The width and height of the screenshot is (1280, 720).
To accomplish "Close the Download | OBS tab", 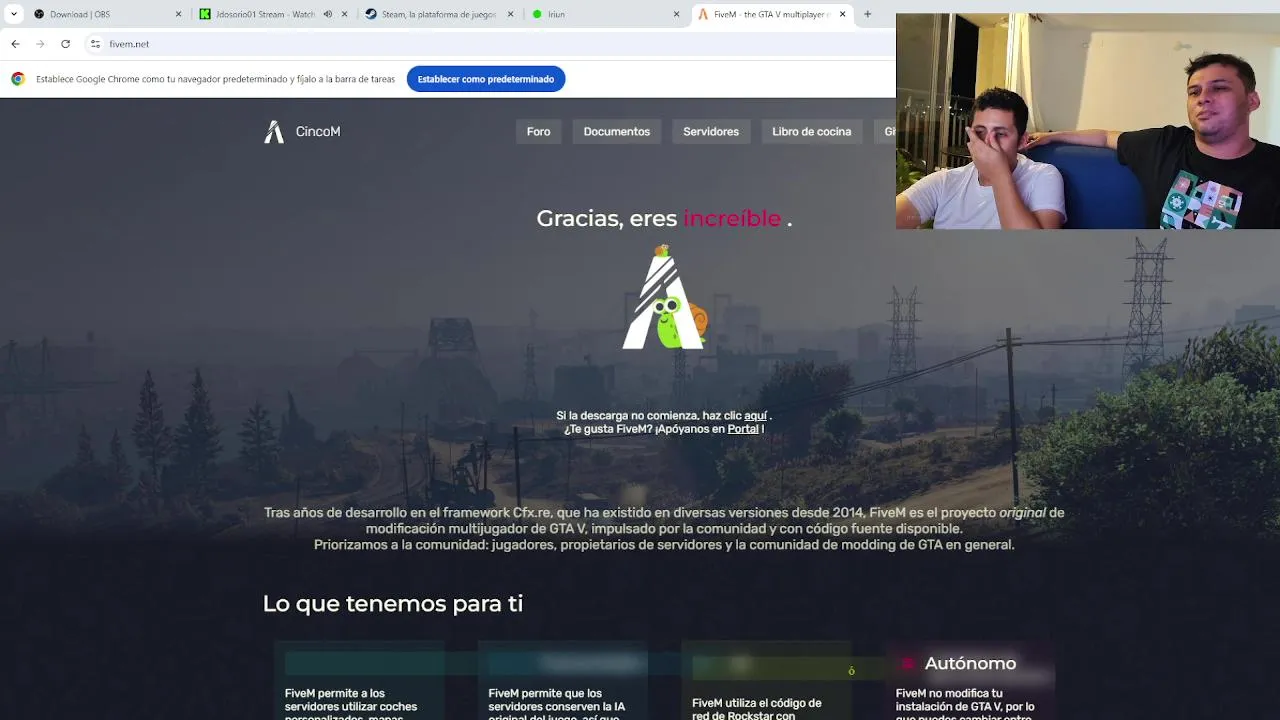I will tap(178, 14).
